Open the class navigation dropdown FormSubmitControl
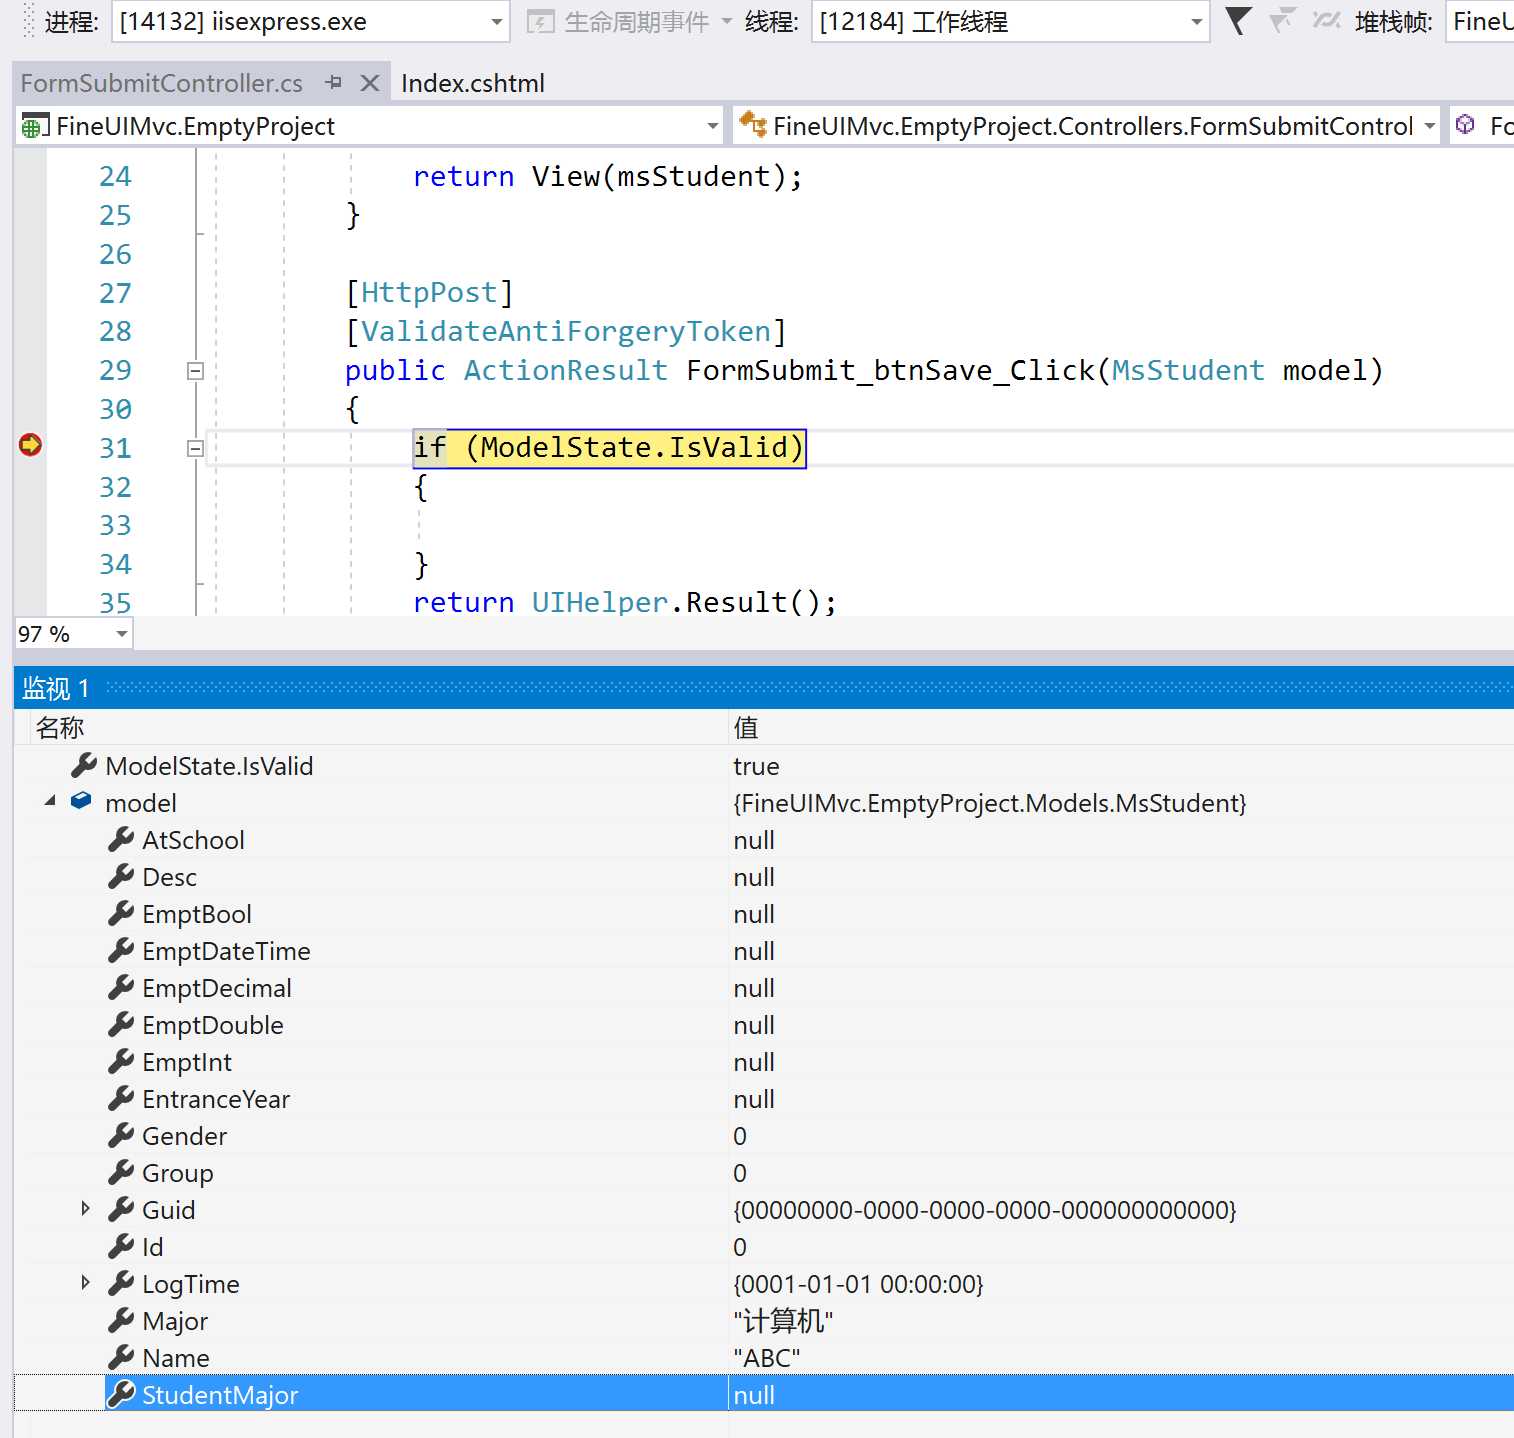Image resolution: width=1514 pixels, height=1438 pixels. pos(1086,126)
